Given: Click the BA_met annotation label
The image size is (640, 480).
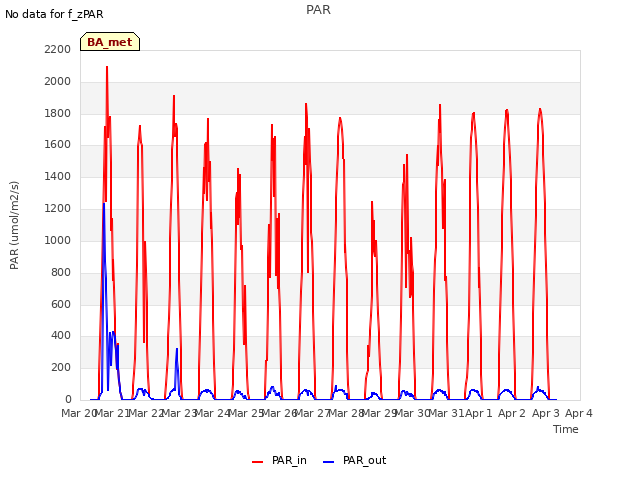Looking at the screenshot, I should tap(110, 42).
